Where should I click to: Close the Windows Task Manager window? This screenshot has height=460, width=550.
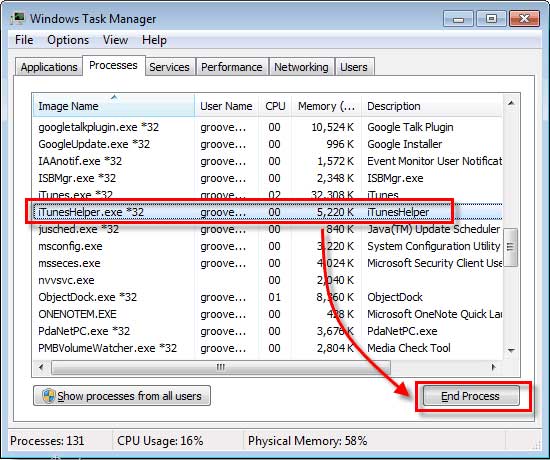coord(524,19)
